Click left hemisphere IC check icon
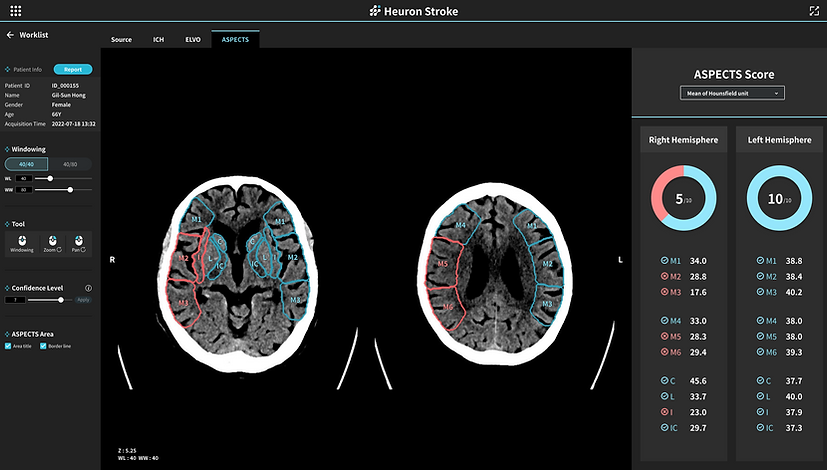 click(x=761, y=428)
